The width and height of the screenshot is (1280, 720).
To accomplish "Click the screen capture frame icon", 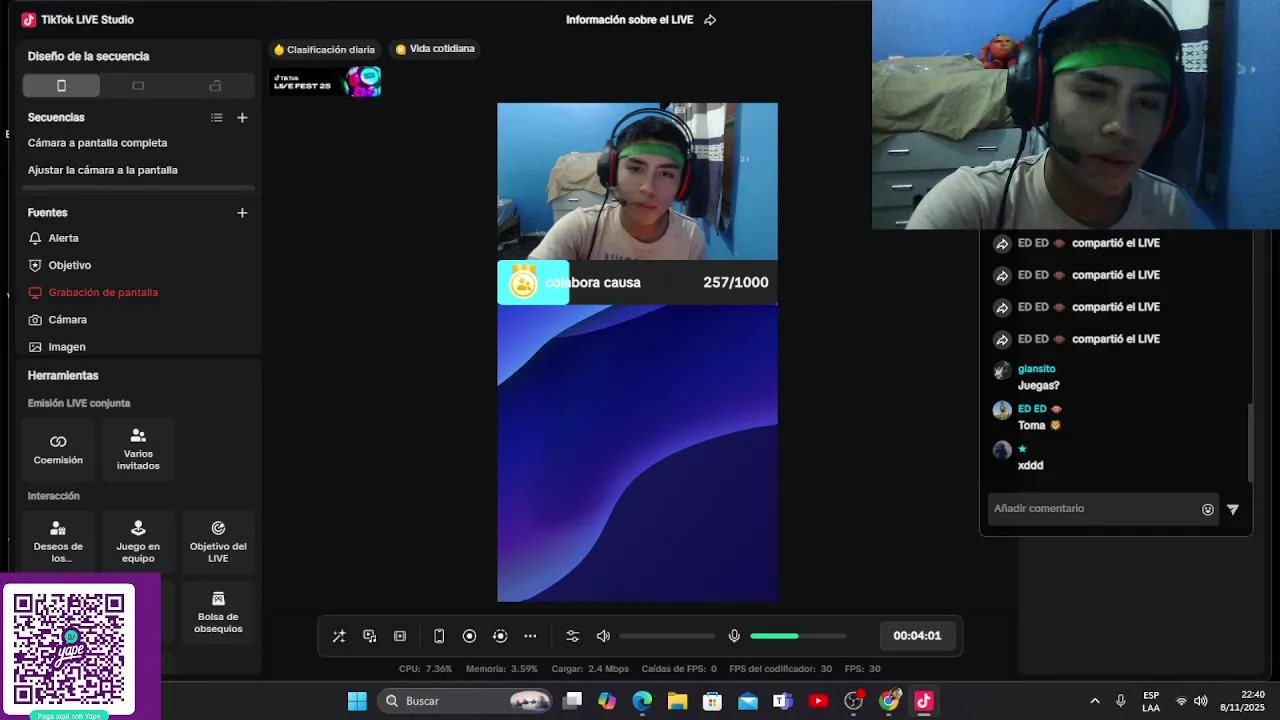I will 400,636.
